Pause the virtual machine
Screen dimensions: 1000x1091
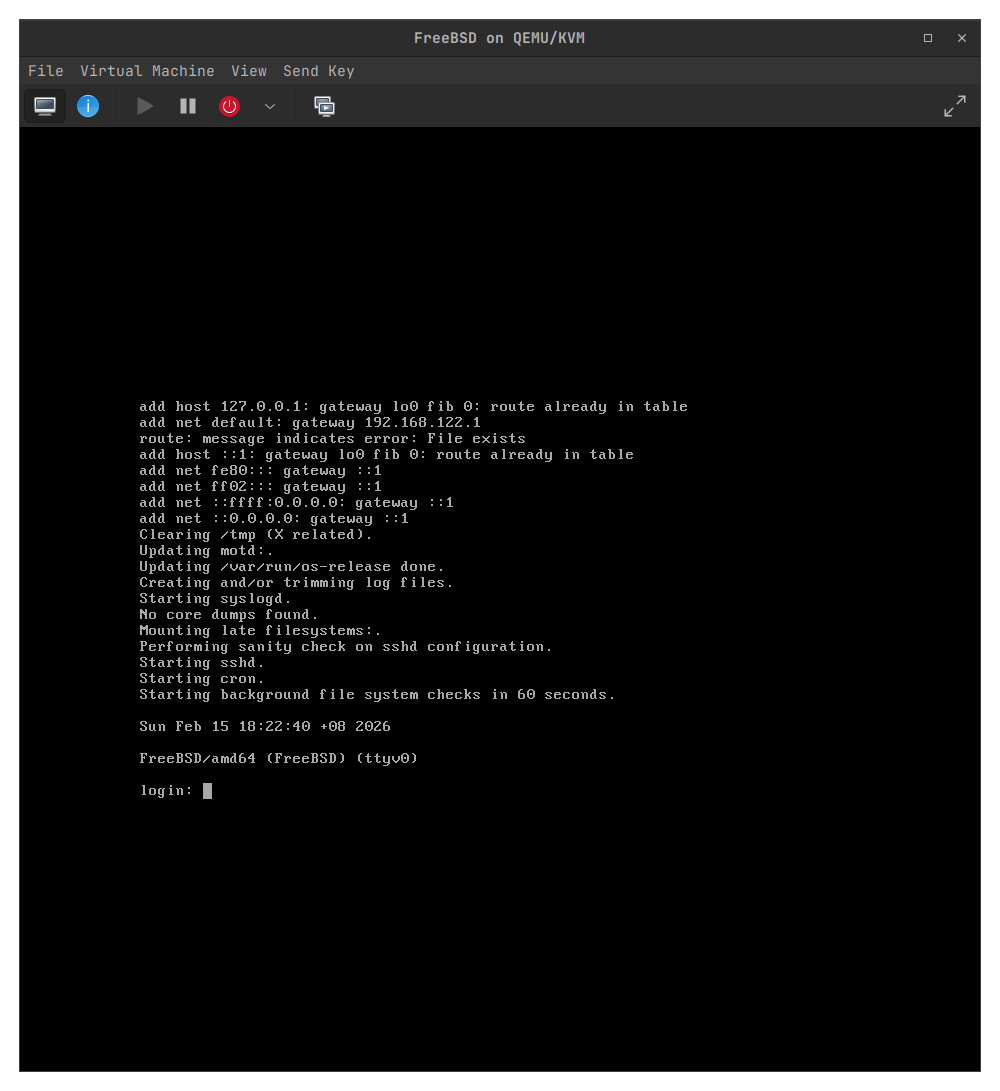pos(188,106)
